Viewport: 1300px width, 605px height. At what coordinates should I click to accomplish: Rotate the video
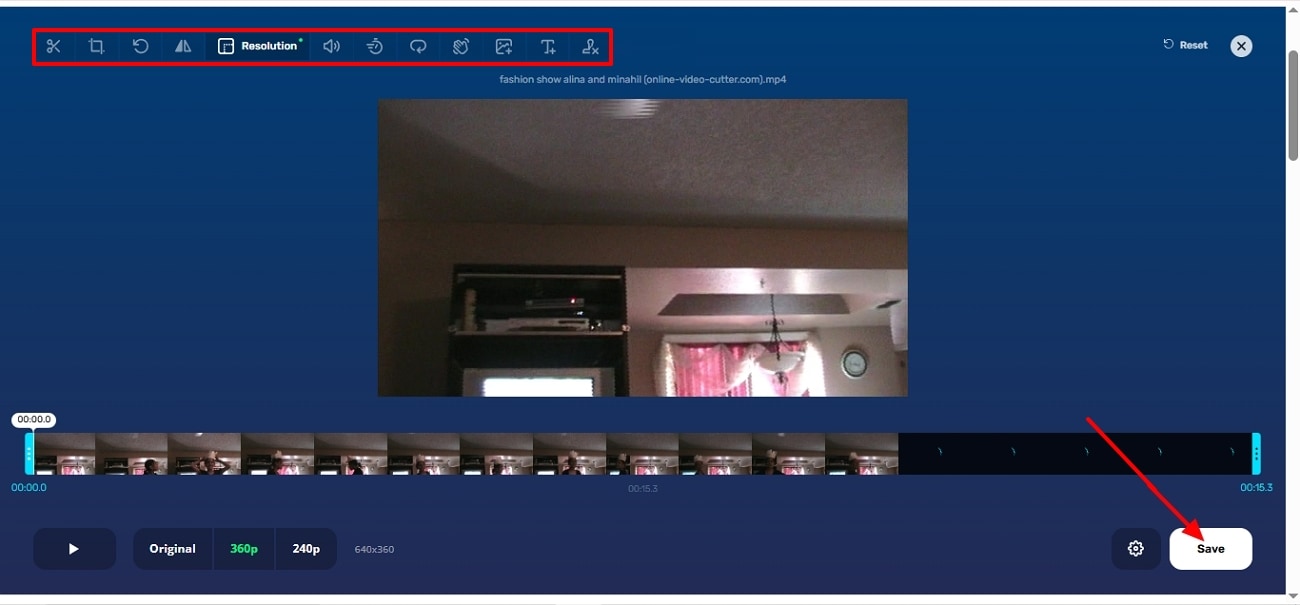140,45
